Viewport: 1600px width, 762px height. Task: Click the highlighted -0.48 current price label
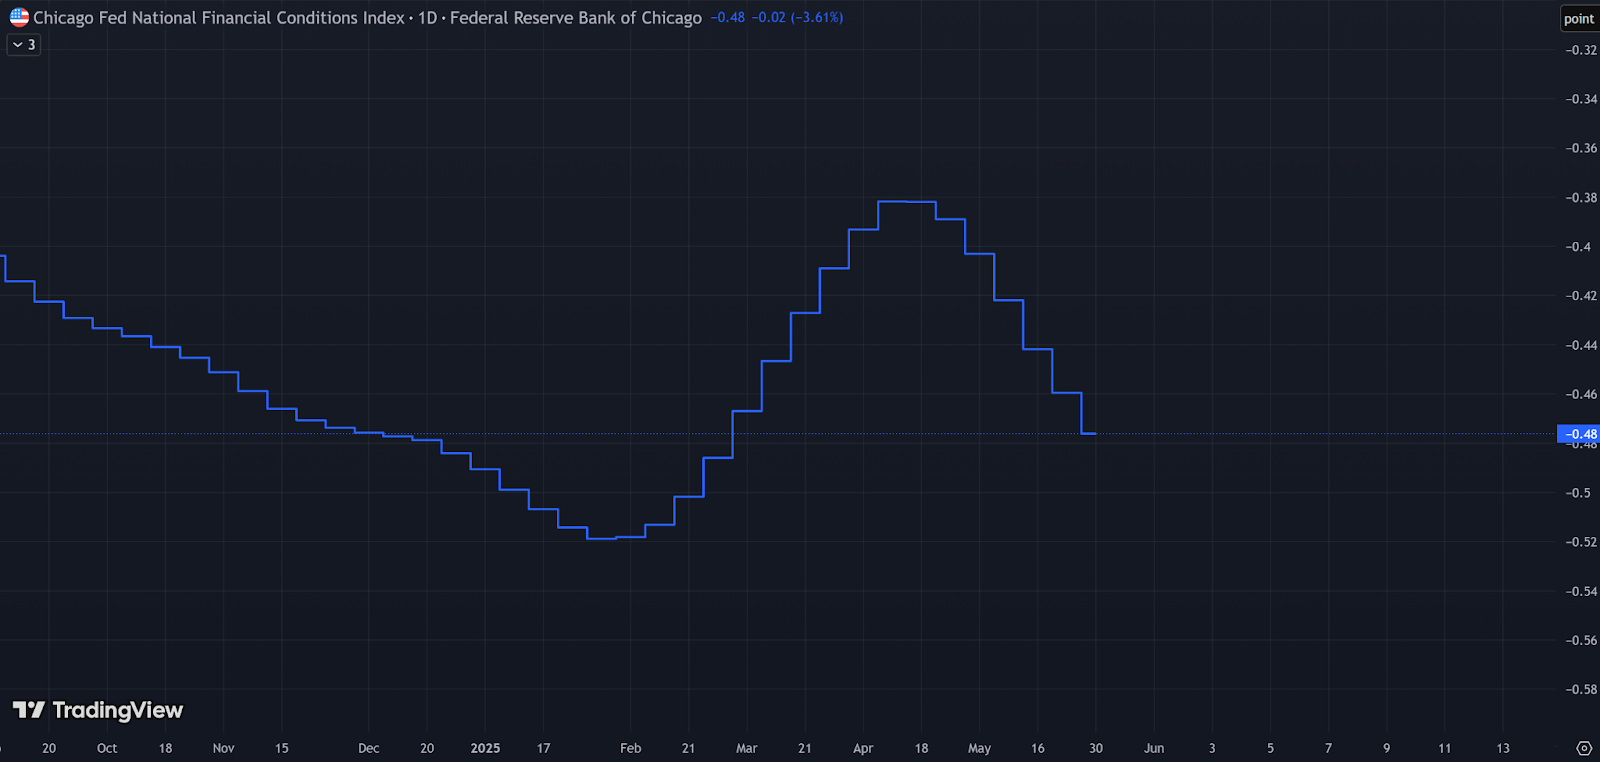point(1579,434)
